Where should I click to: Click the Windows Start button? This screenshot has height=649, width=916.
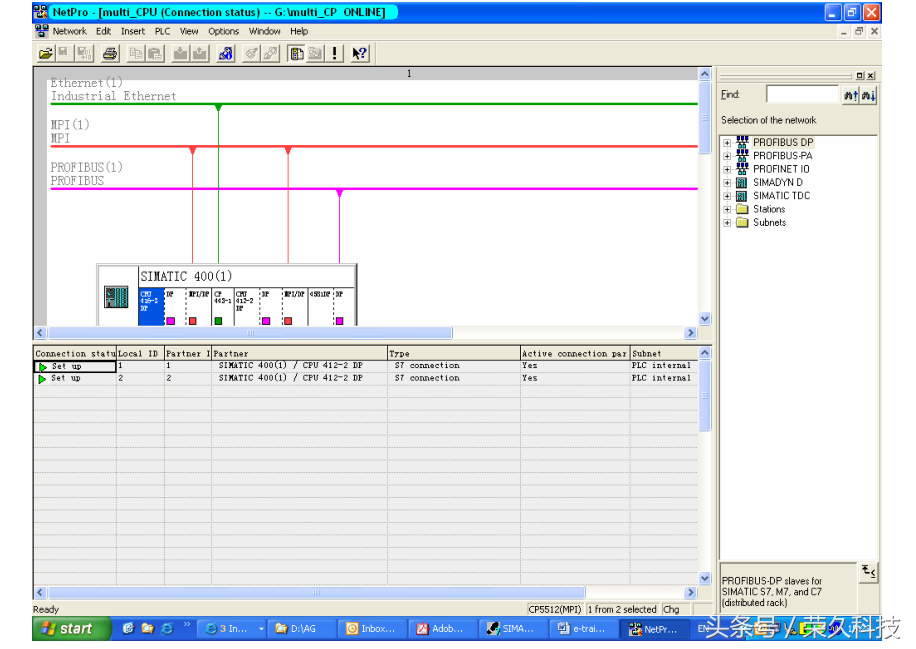tap(66, 629)
